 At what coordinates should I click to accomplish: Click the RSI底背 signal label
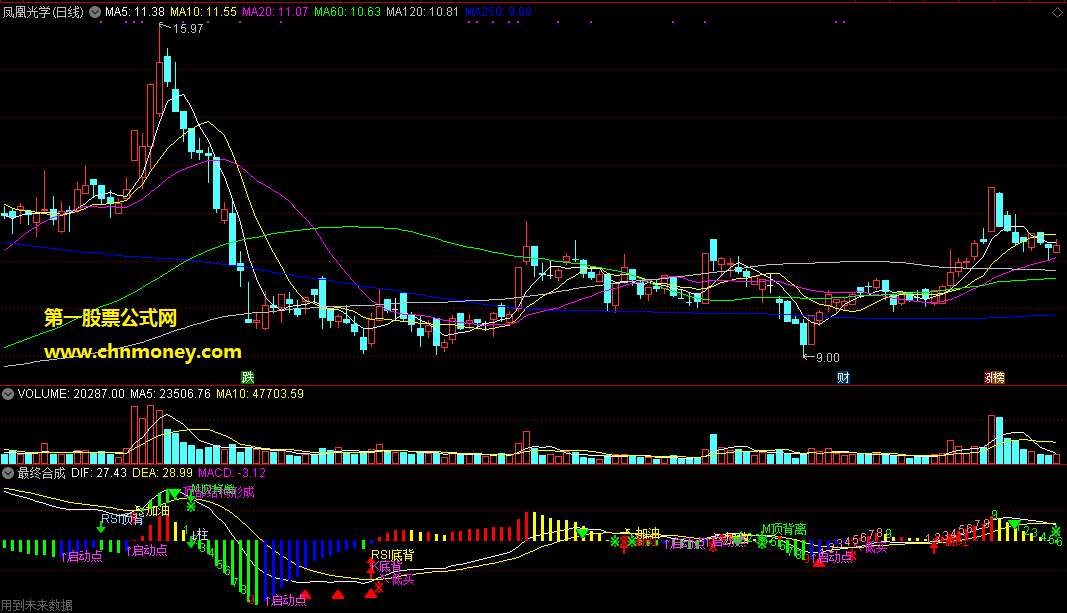[393, 555]
